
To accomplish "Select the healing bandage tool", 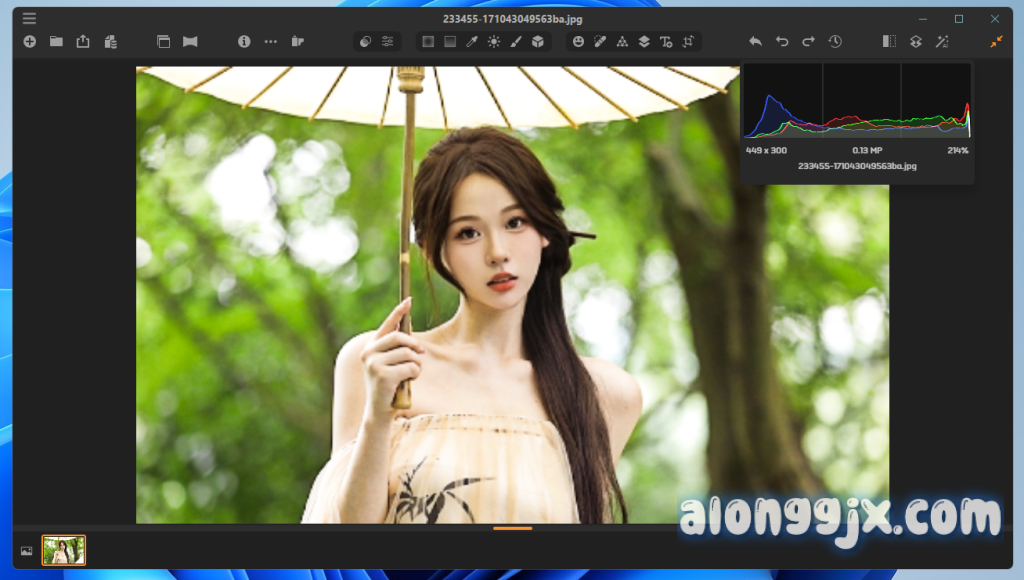I will 600,42.
